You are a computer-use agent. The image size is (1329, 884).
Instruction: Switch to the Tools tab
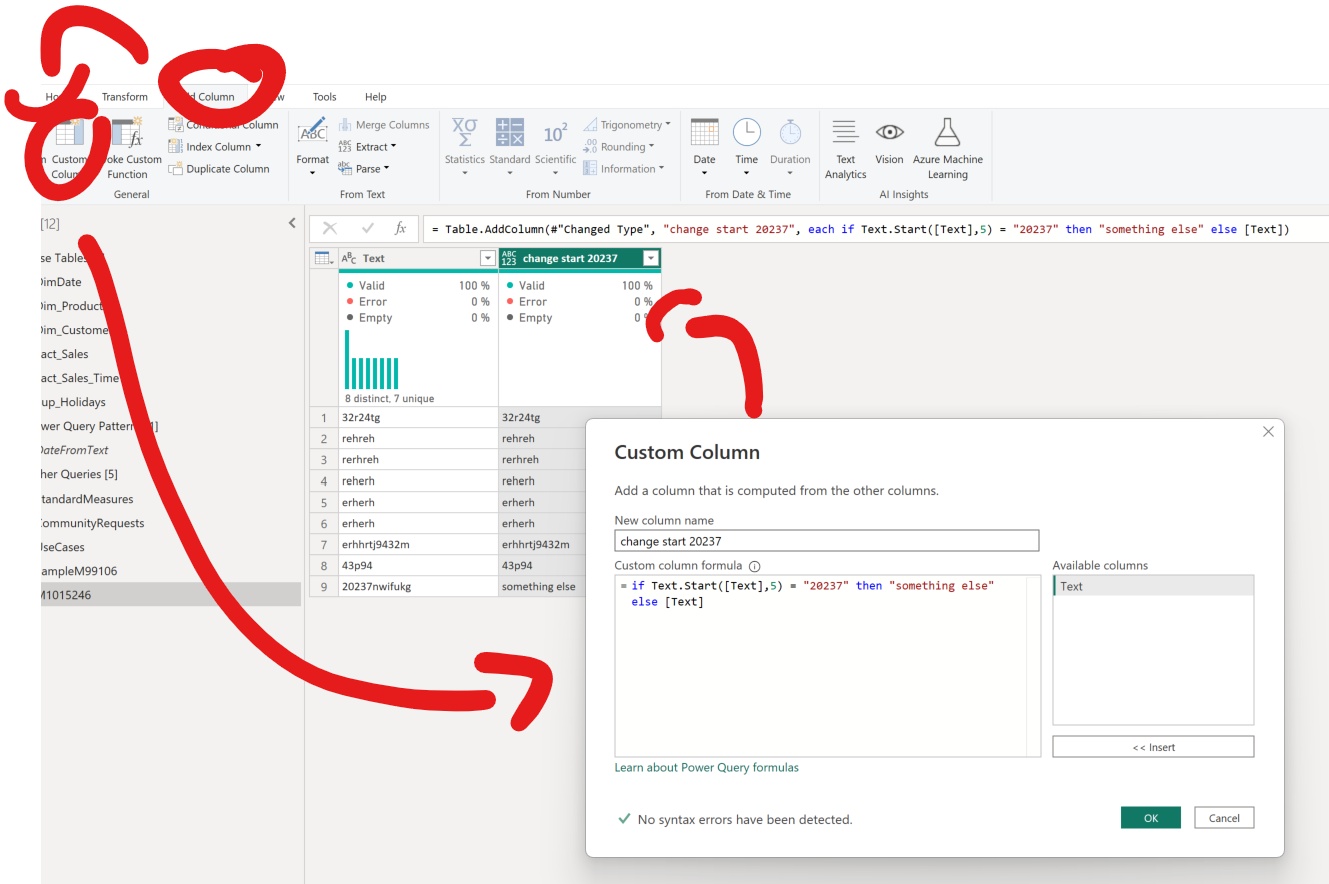(324, 97)
